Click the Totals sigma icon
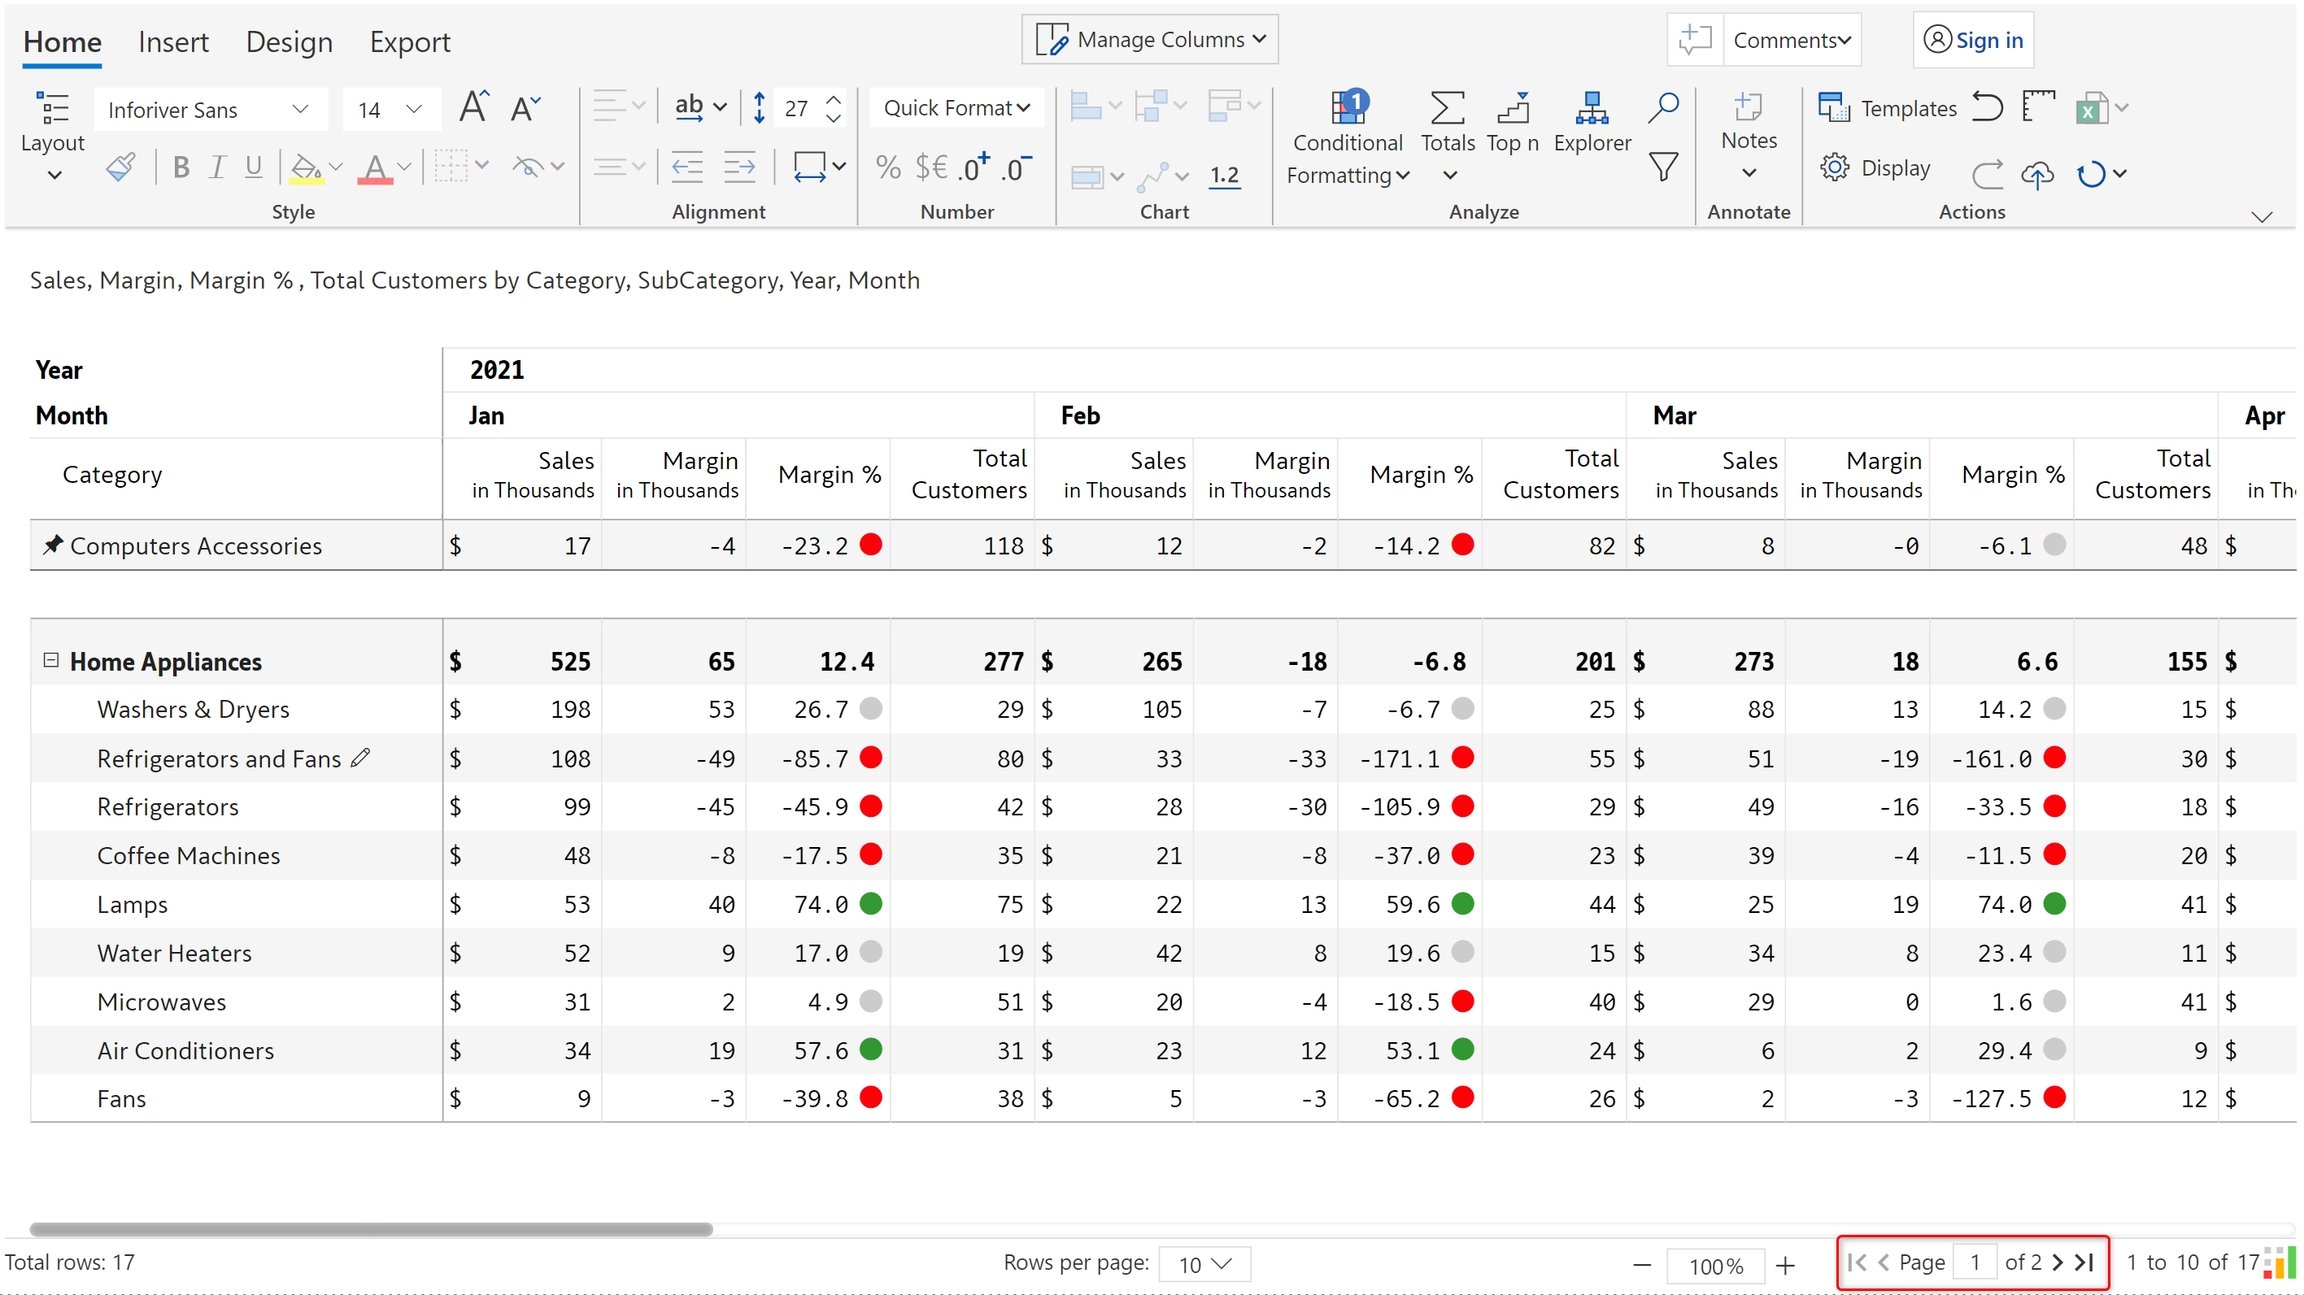The image size is (2304, 1295). point(1447,108)
